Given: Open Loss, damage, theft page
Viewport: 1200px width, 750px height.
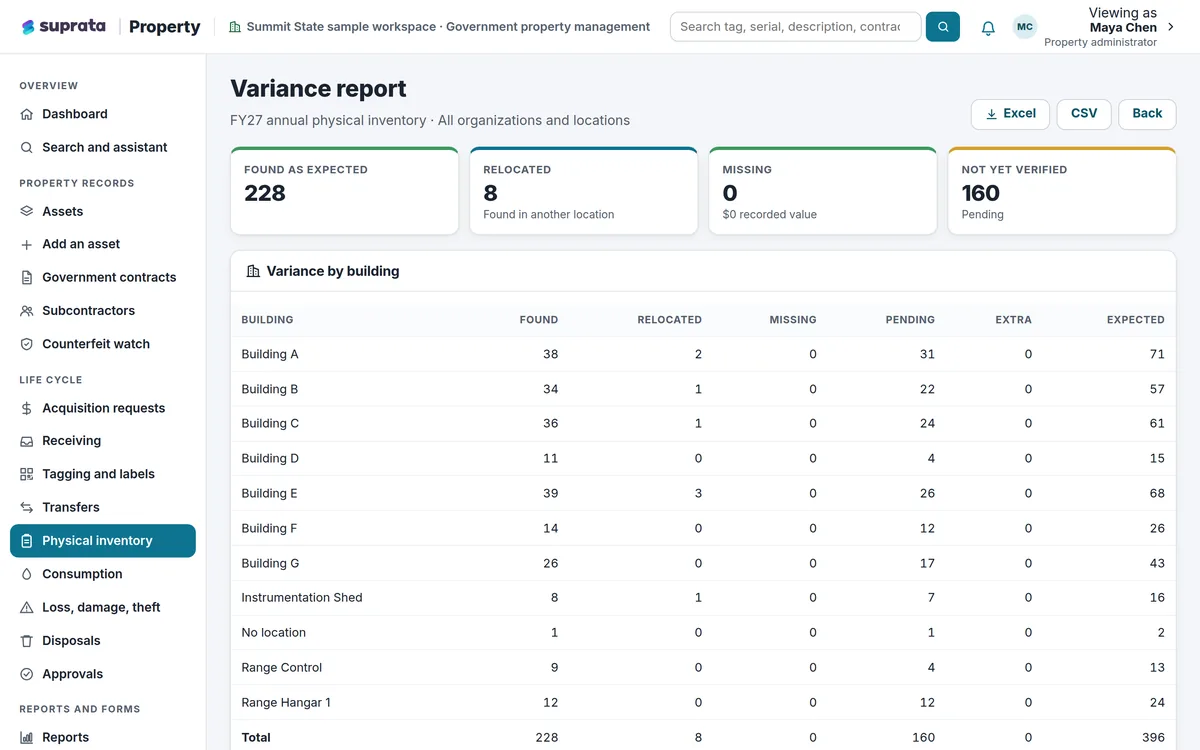Looking at the screenshot, I should (x=103, y=607).
